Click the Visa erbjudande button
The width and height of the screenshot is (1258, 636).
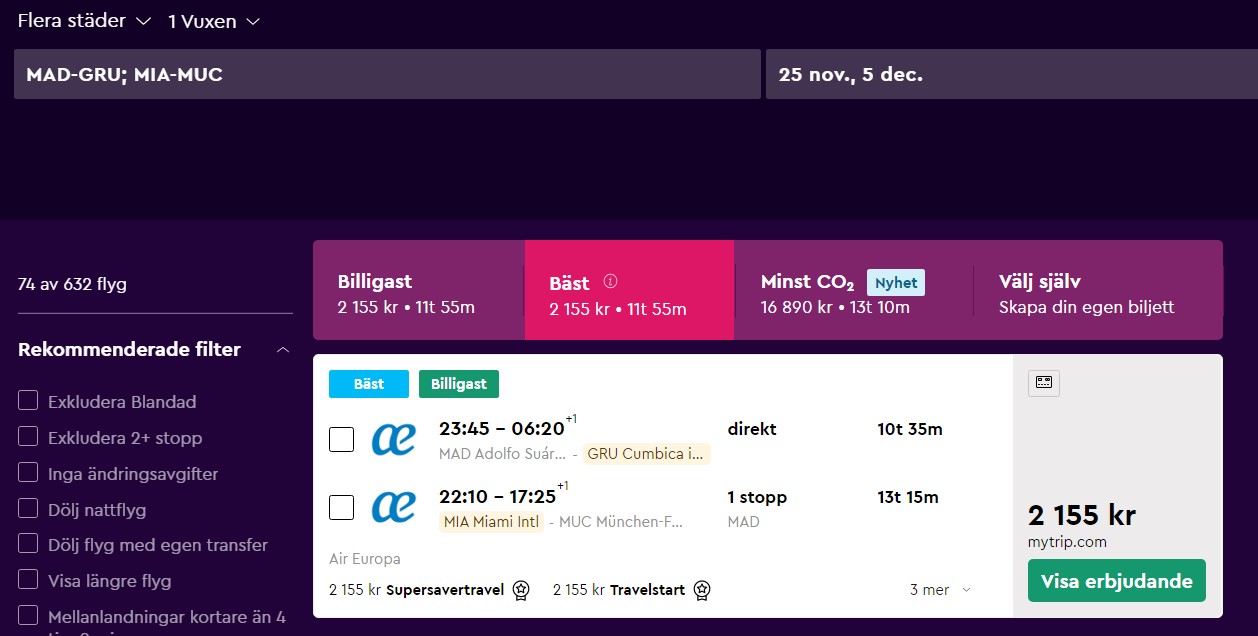click(1117, 581)
